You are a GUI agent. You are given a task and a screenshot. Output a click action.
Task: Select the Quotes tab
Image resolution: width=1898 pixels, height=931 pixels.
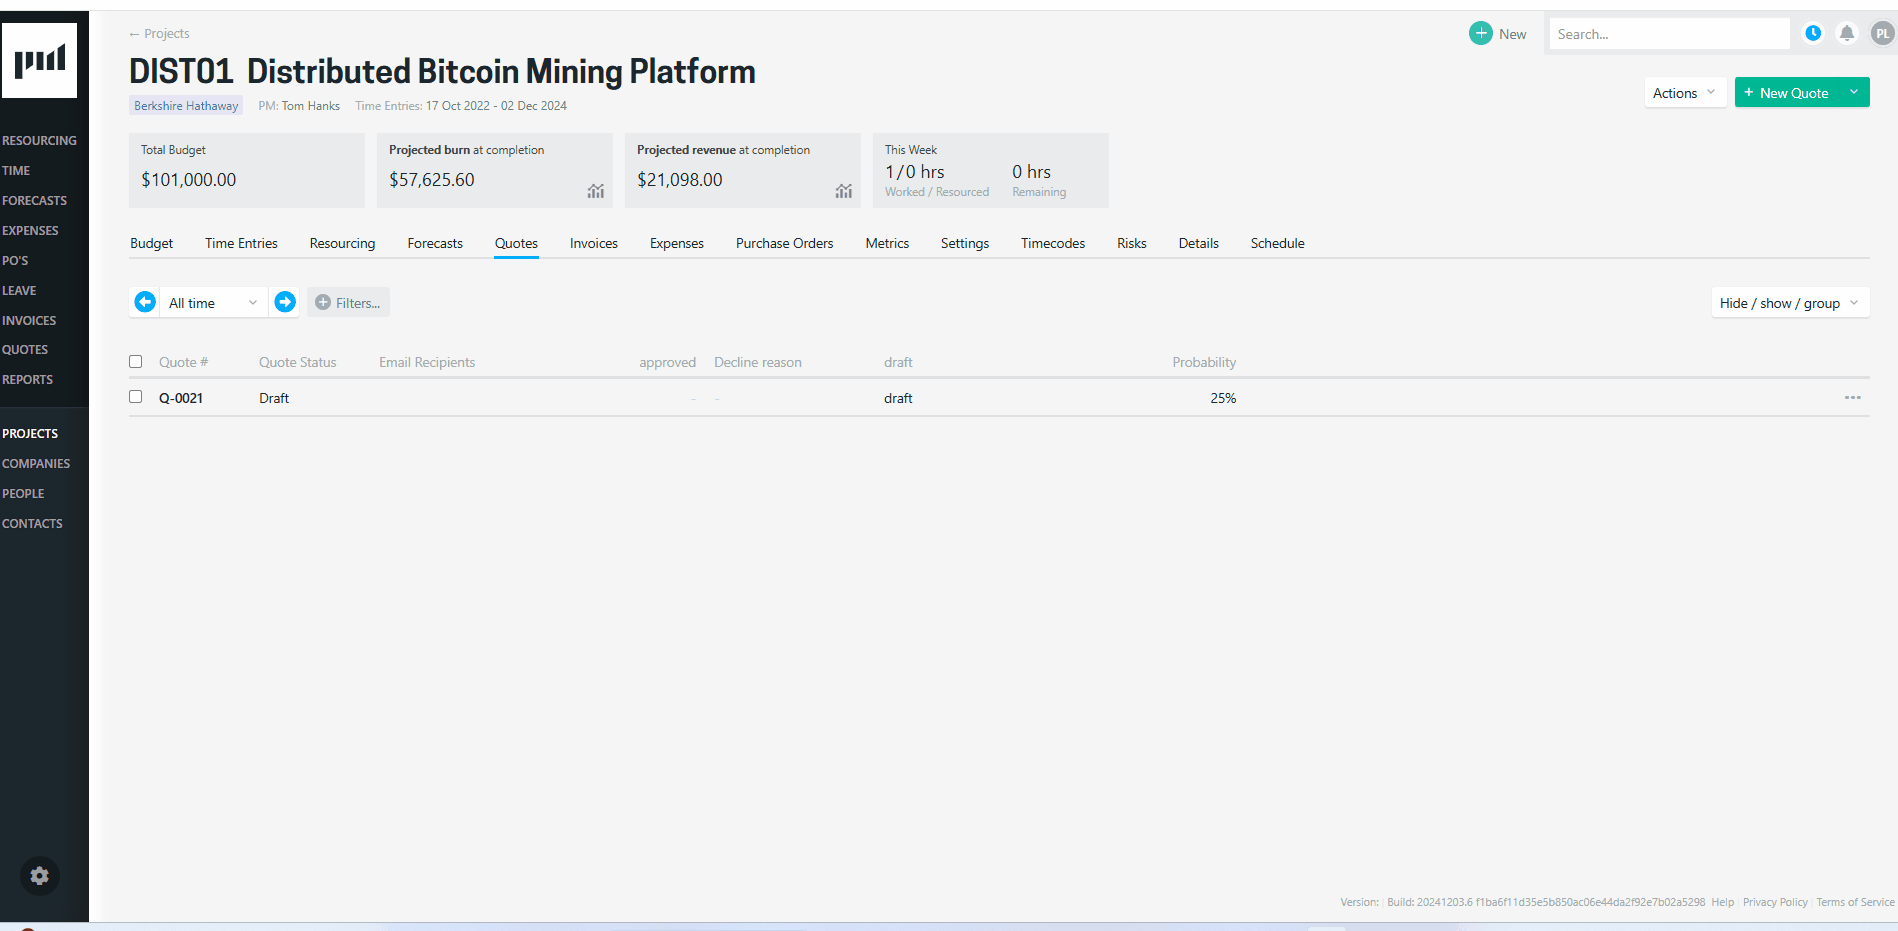pyautogui.click(x=516, y=243)
